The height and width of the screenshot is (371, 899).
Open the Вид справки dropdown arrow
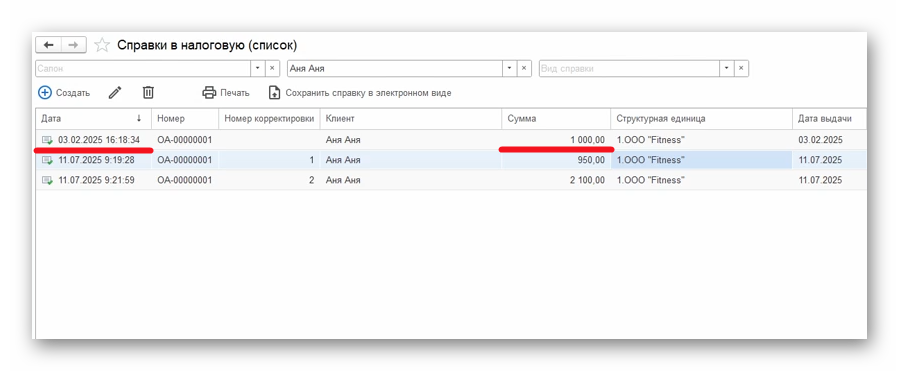click(727, 68)
